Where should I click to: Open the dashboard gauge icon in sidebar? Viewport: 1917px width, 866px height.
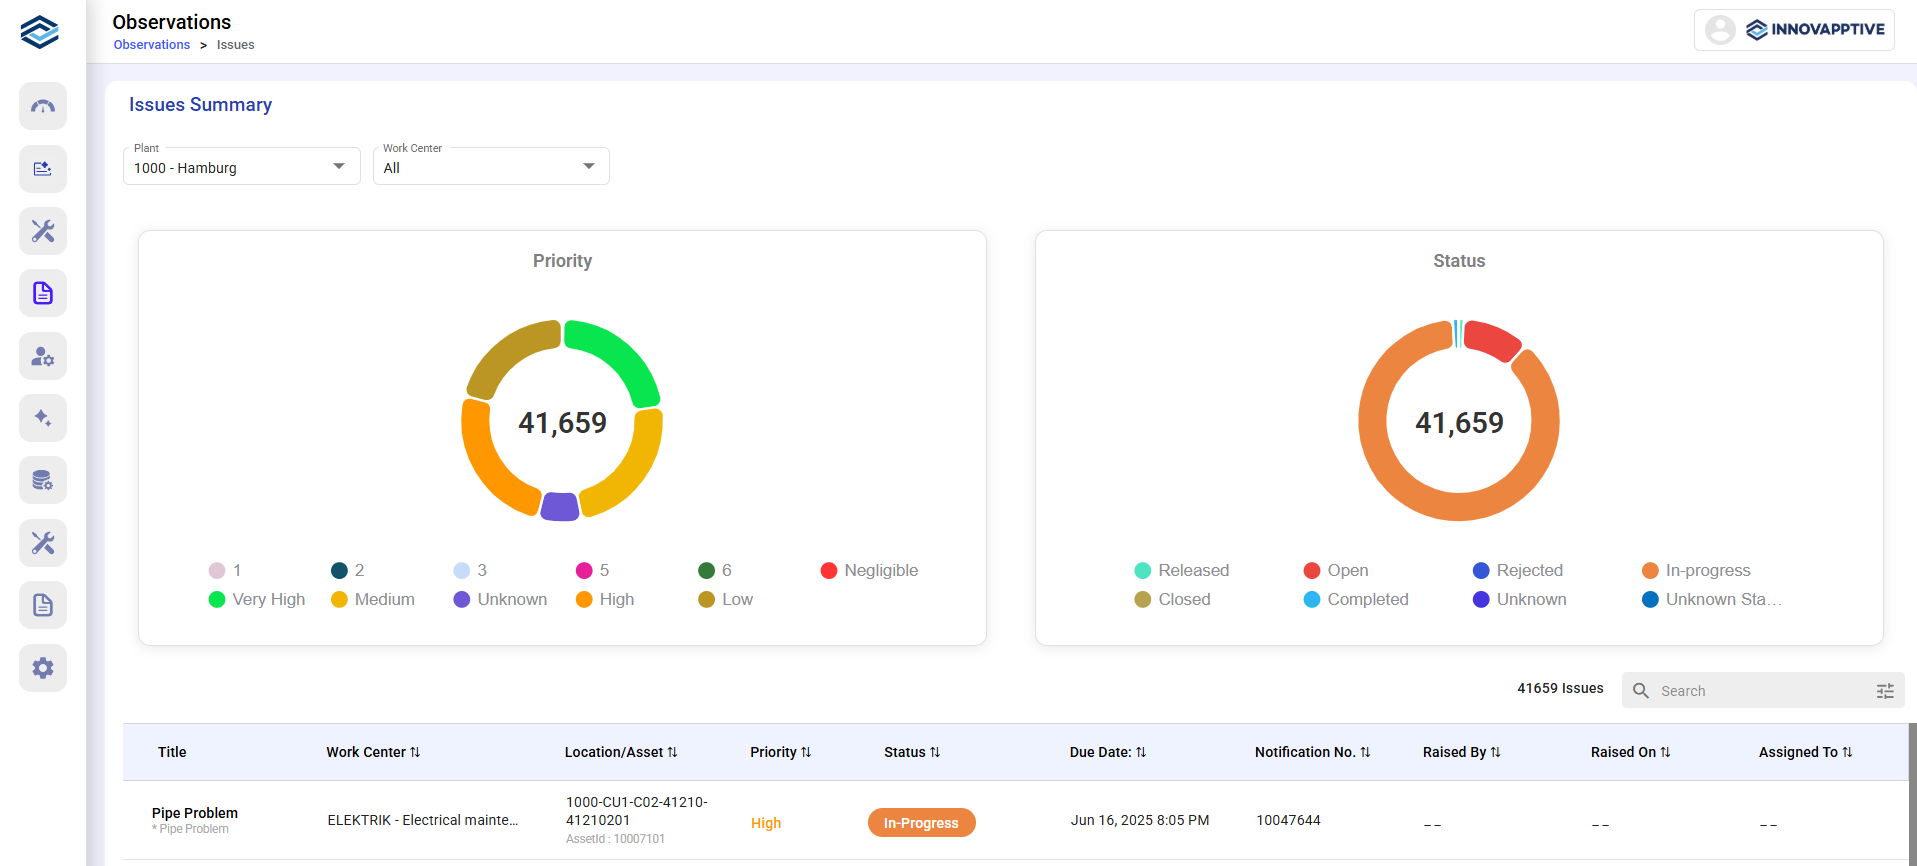point(43,106)
